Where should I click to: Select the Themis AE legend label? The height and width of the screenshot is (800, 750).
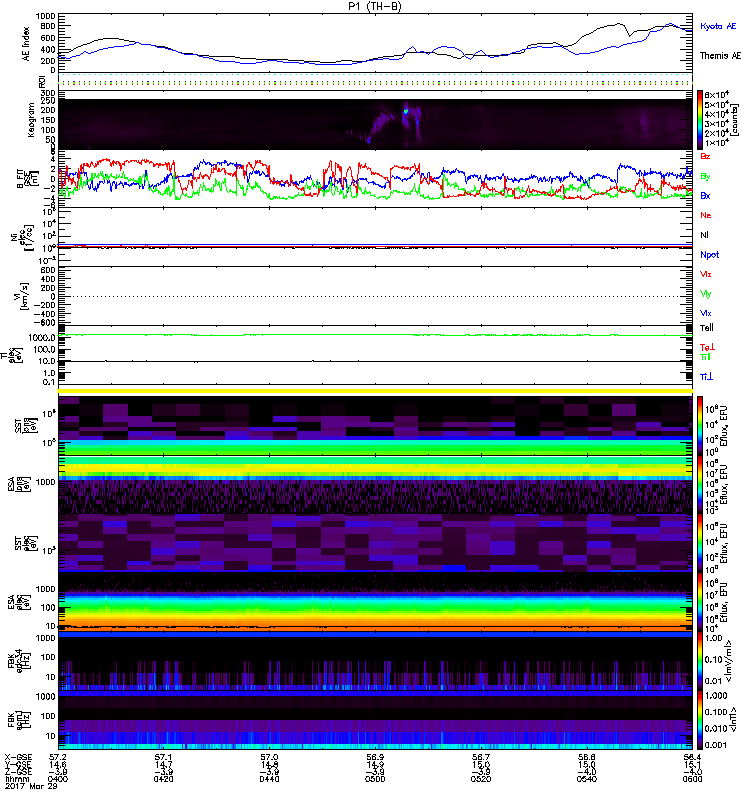[720, 56]
